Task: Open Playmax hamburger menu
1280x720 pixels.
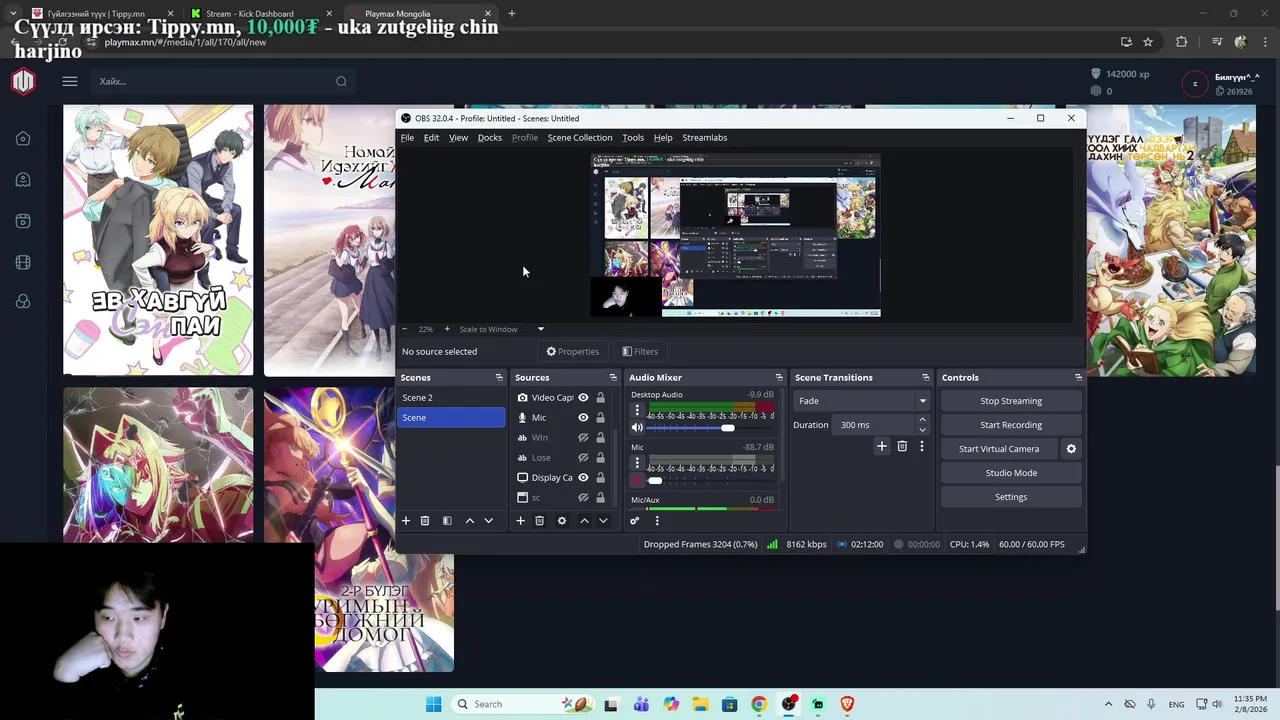Action: pos(69,81)
